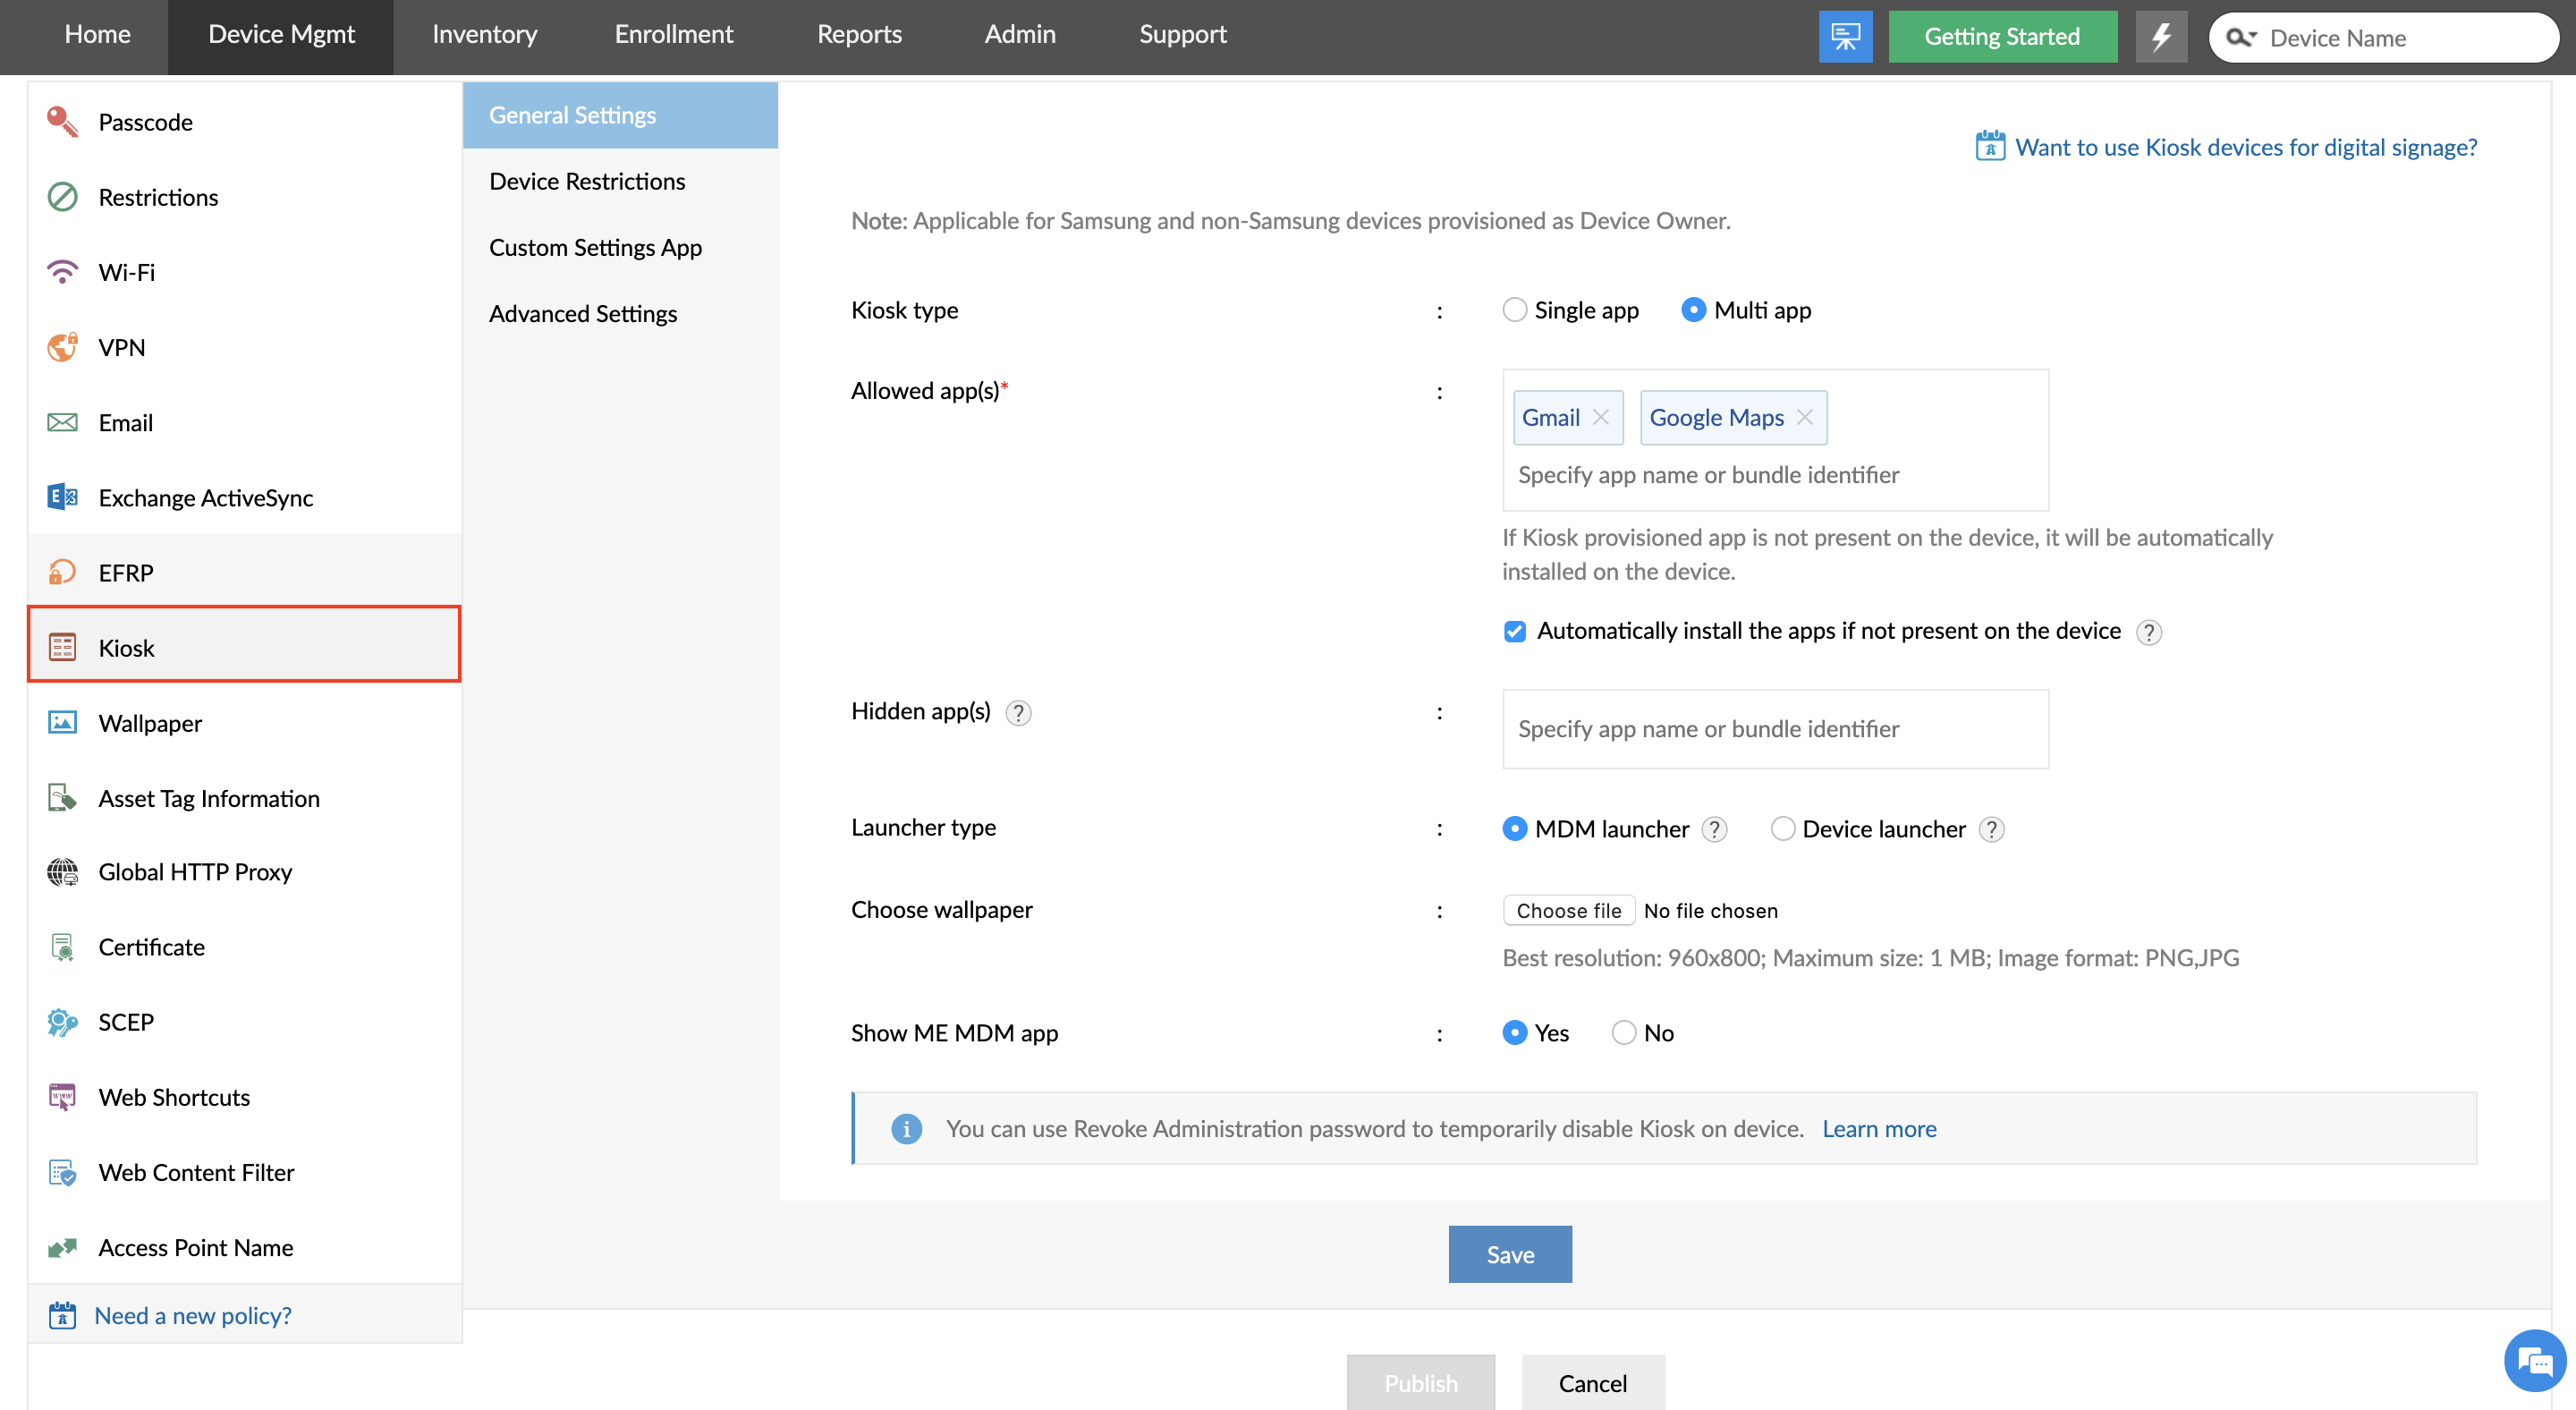Click the Save button
This screenshot has height=1410, width=2576.
(1509, 1254)
